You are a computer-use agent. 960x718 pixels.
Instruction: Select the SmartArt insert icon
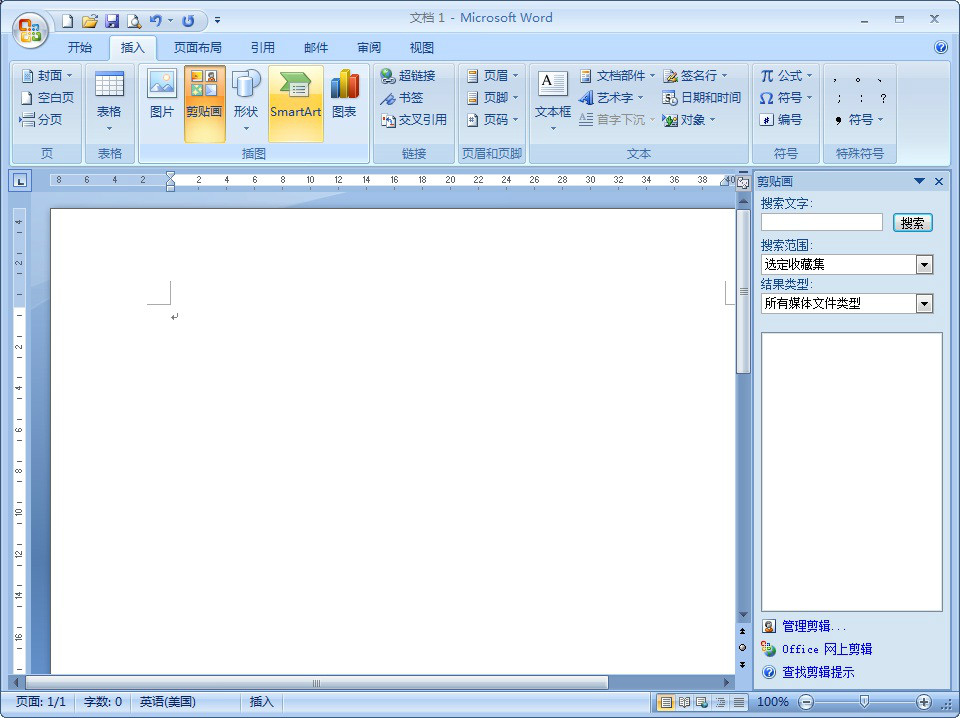(x=295, y=97)
